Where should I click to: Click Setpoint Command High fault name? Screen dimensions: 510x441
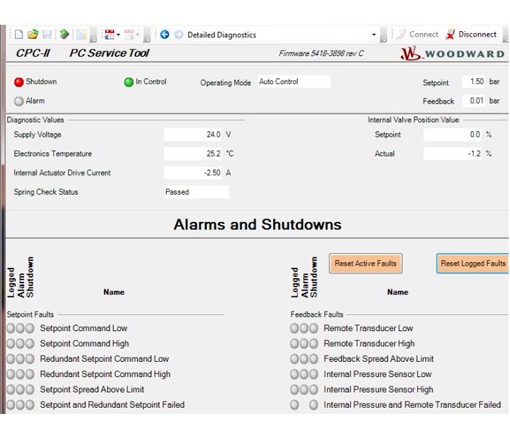[84, 343]
